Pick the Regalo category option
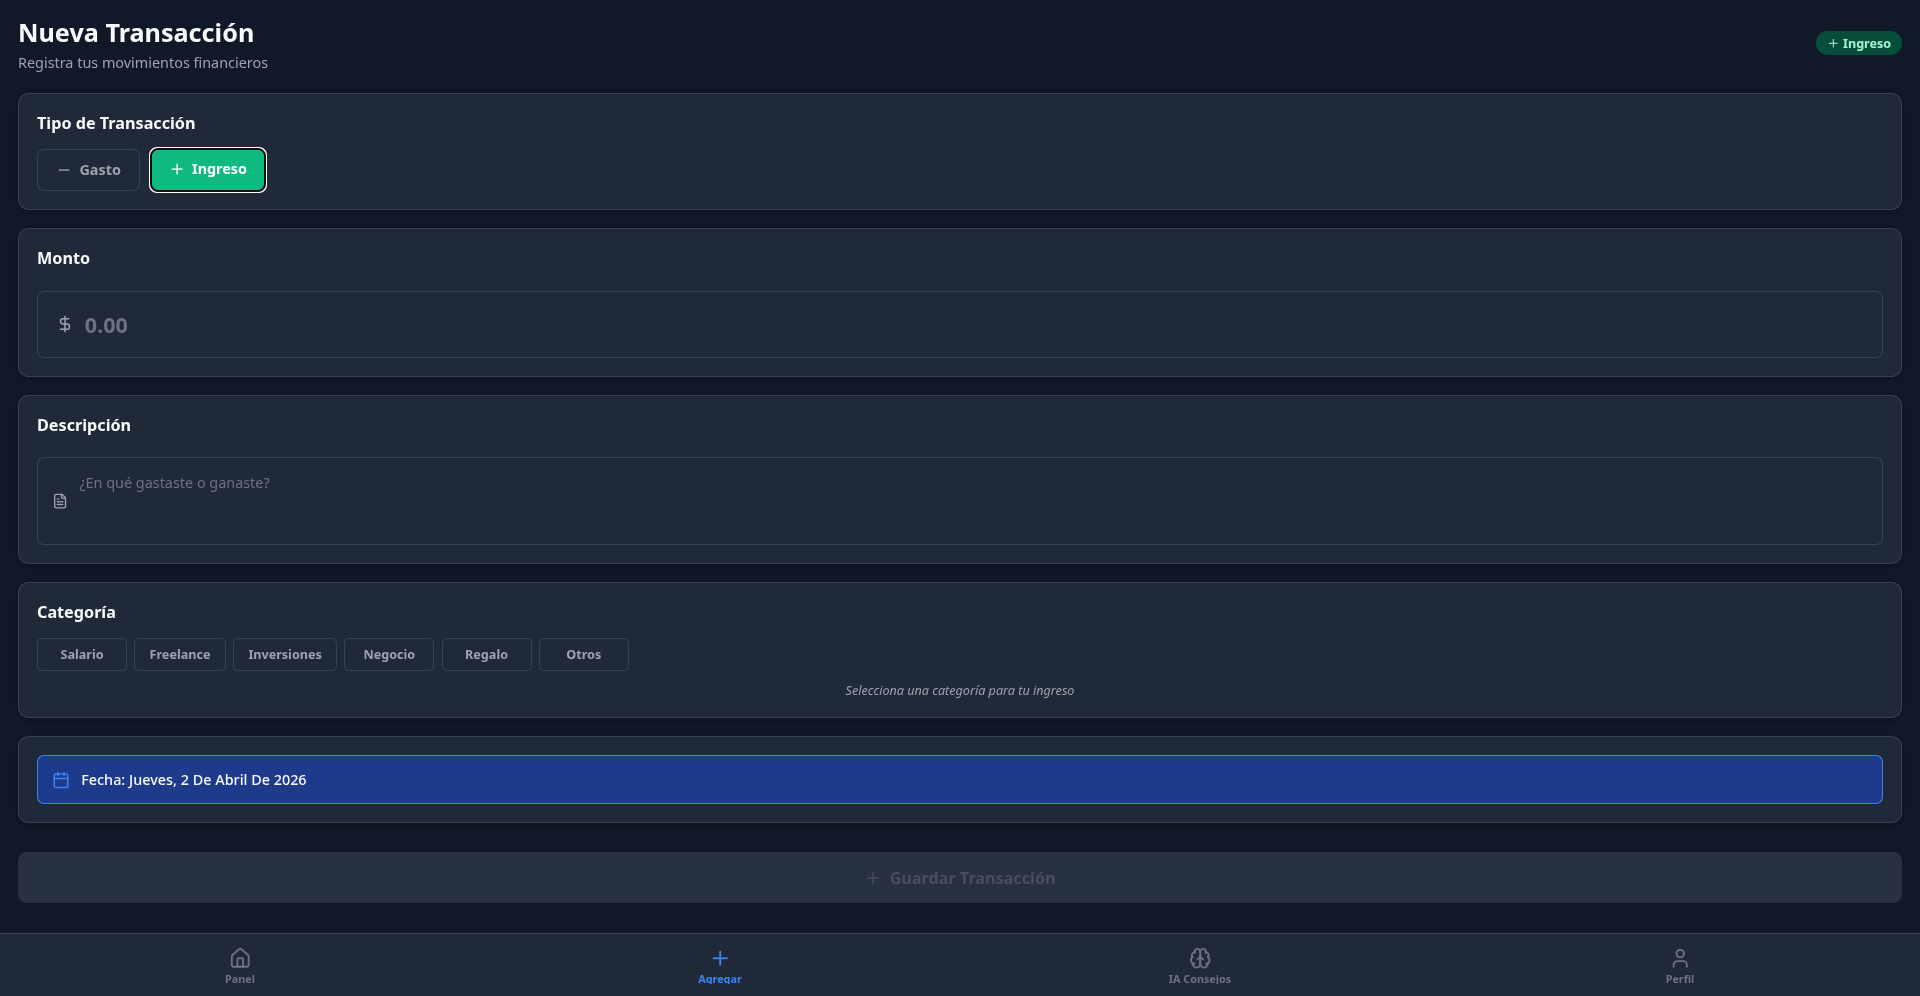 [x=486, y=654]
